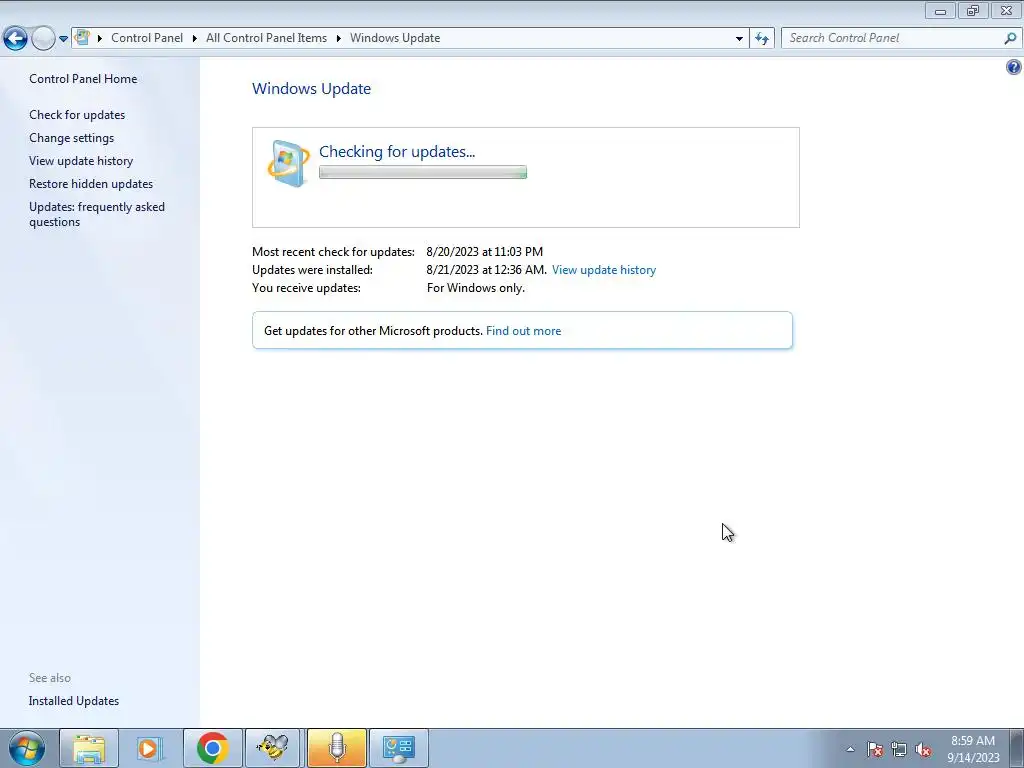This screenshot has width=1024, height=768.
Task: Click Check for updates in sidebar
Action: [77, 114]
